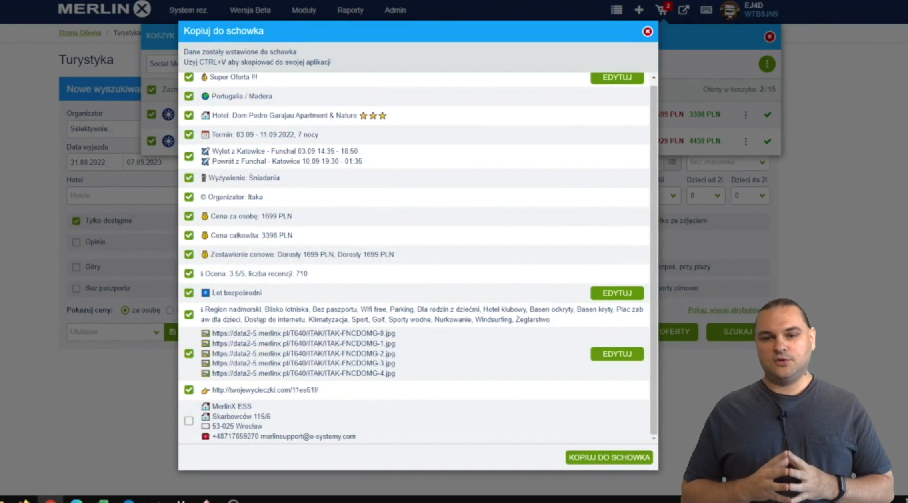
Task: Click green checkmark of 3398 PLN offer
Action: 767,115
